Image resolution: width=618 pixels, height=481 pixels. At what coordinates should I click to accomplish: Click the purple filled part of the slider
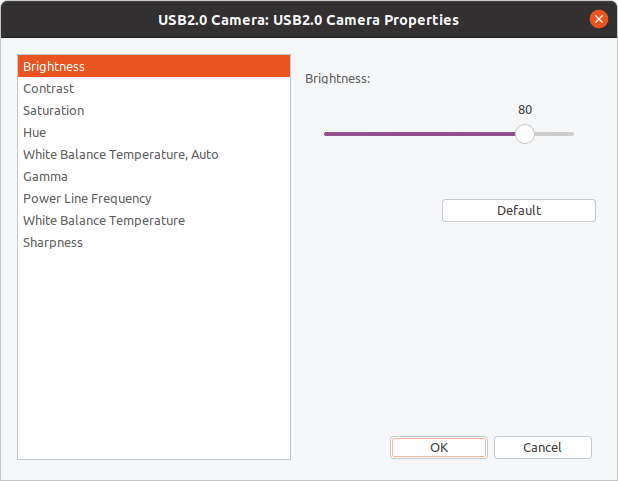tap(420, 134)
